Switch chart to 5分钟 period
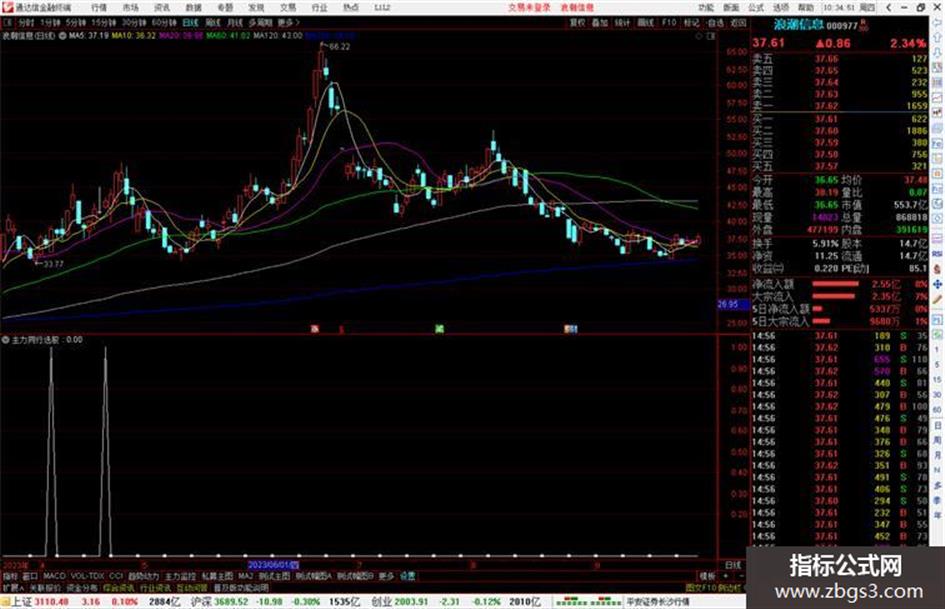This screenshot has height=609, width=945. (x=76, y=22)
